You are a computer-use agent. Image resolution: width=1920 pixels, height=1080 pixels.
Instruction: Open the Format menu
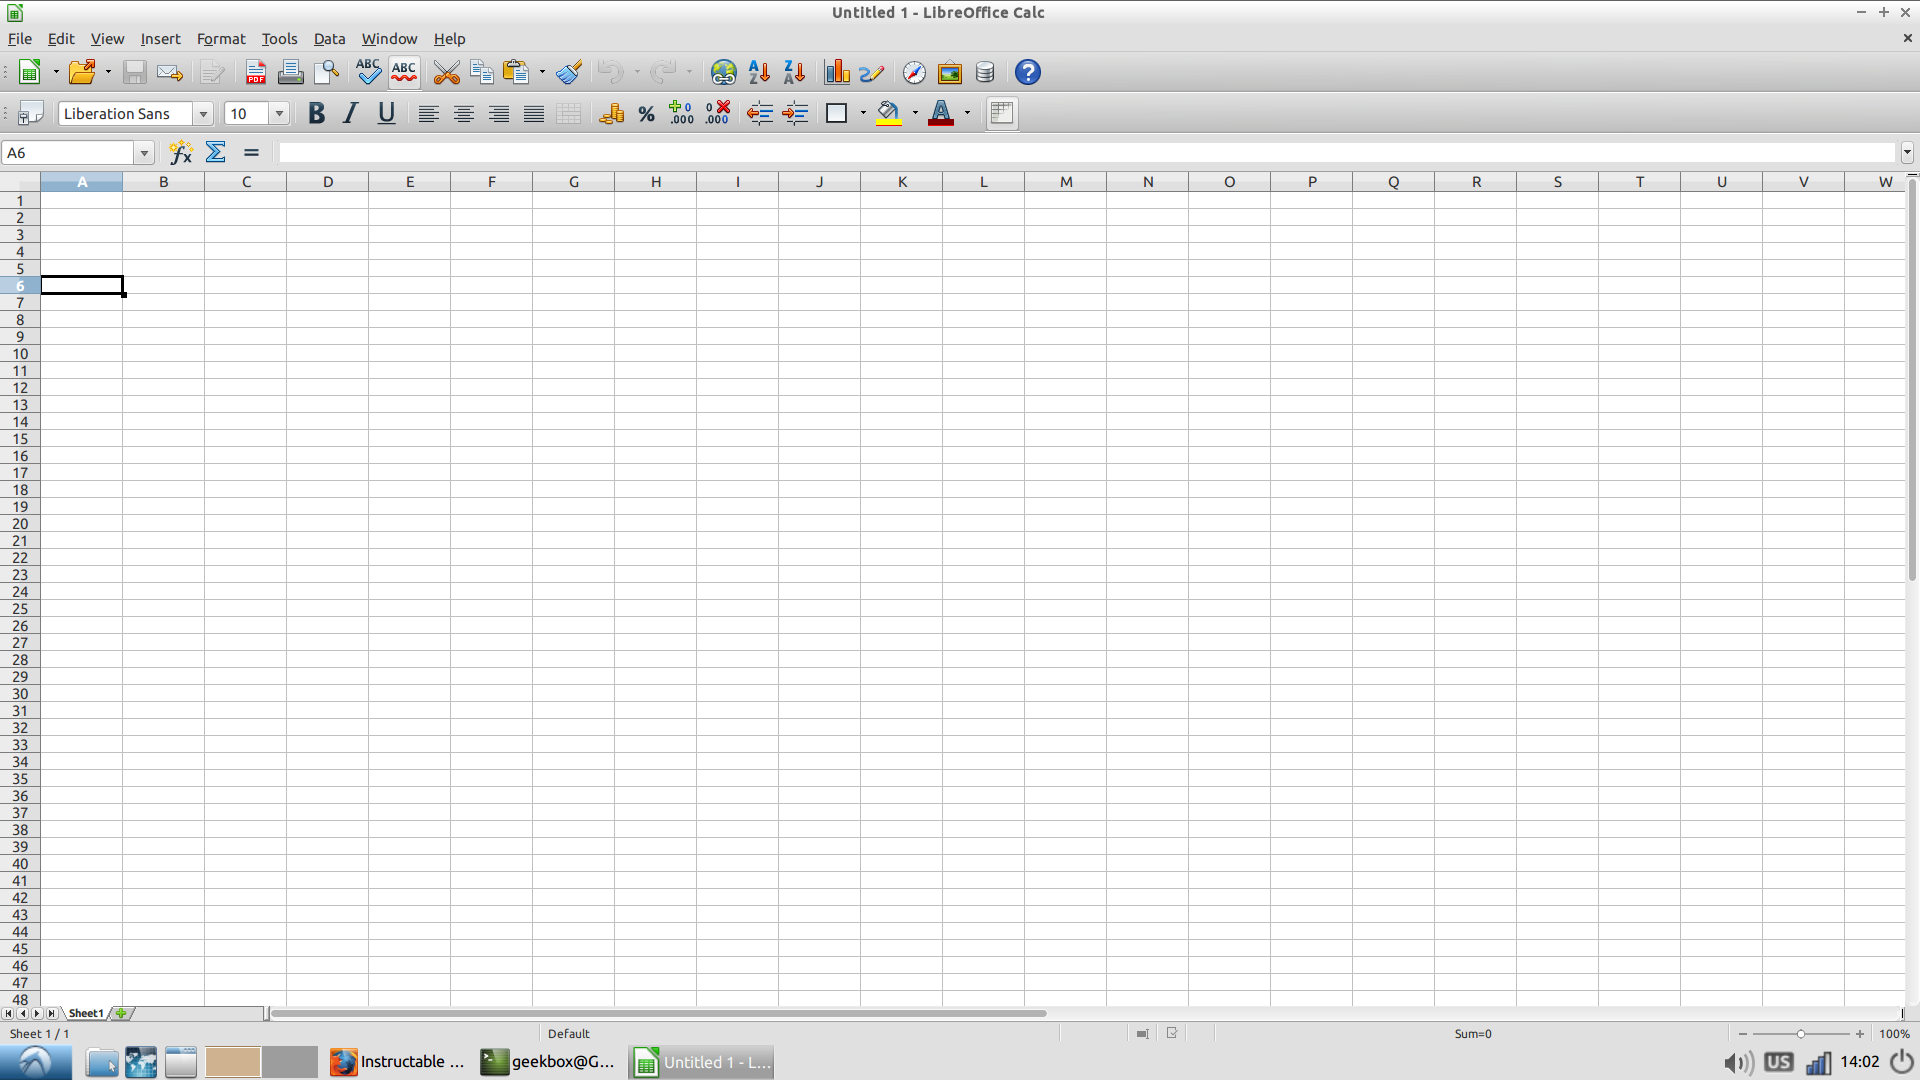(220, 39)
